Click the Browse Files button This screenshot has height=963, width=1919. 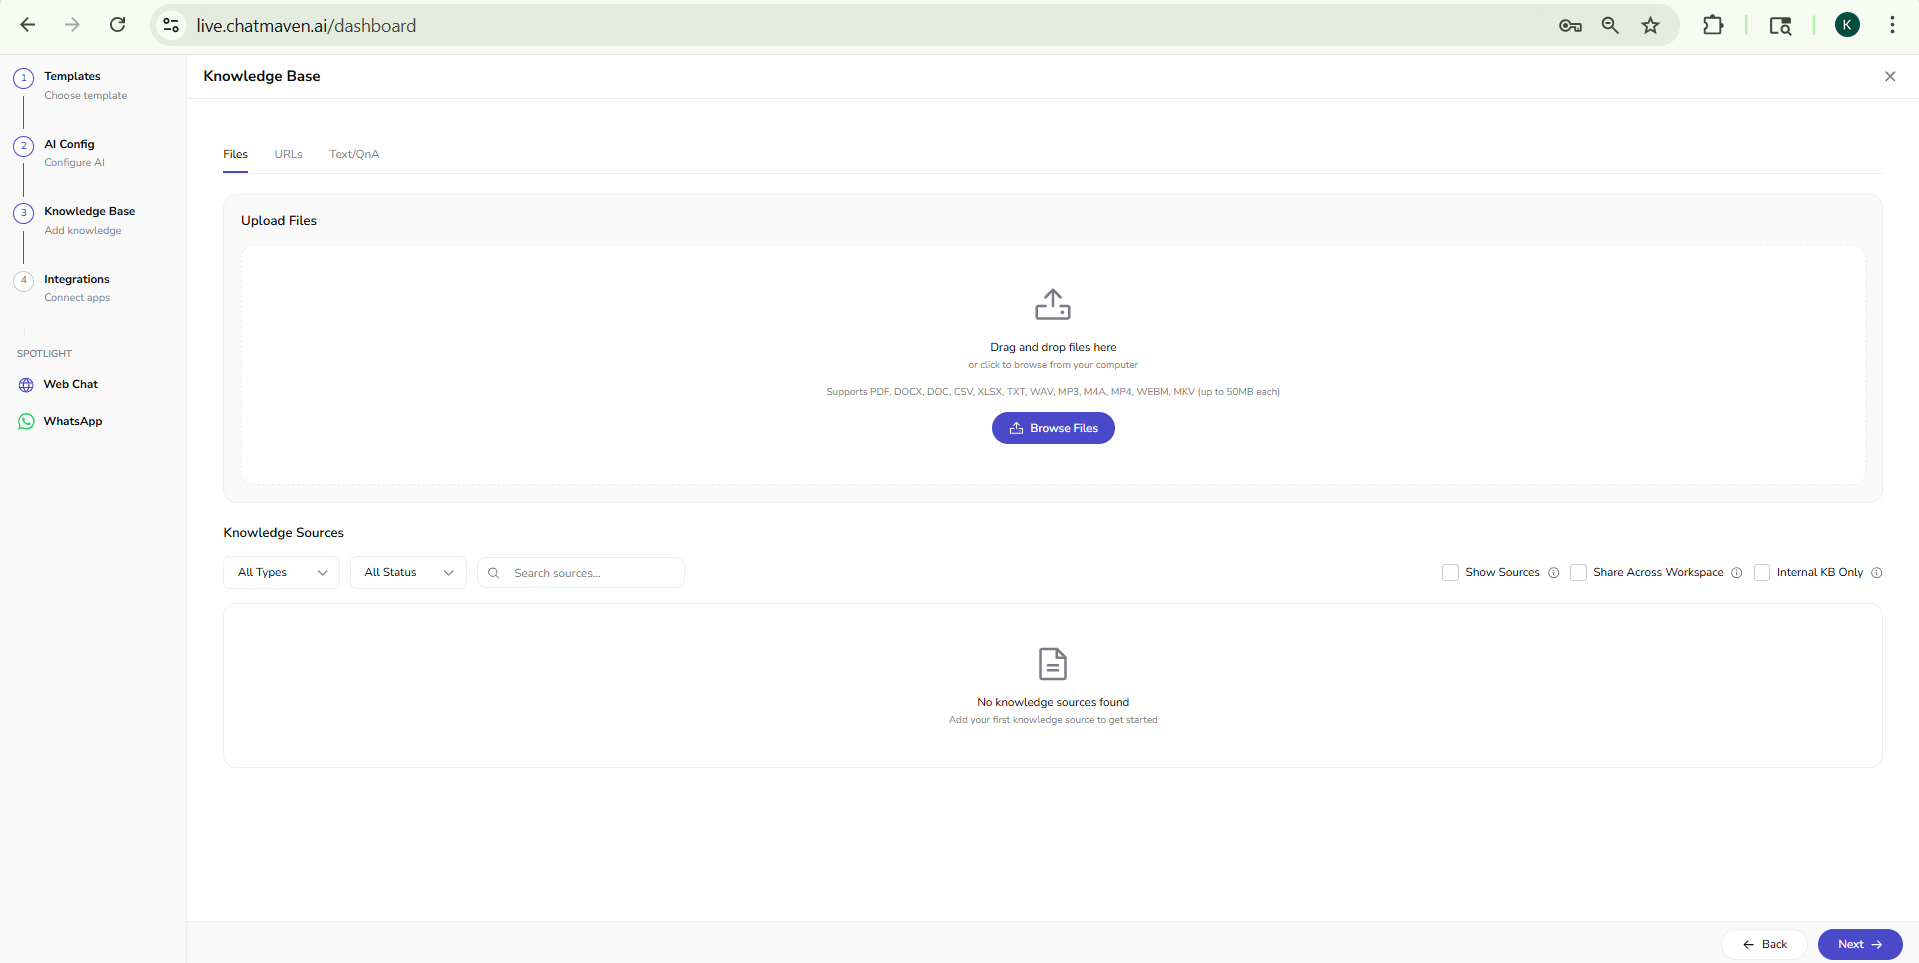click(x=1052, y=428)
